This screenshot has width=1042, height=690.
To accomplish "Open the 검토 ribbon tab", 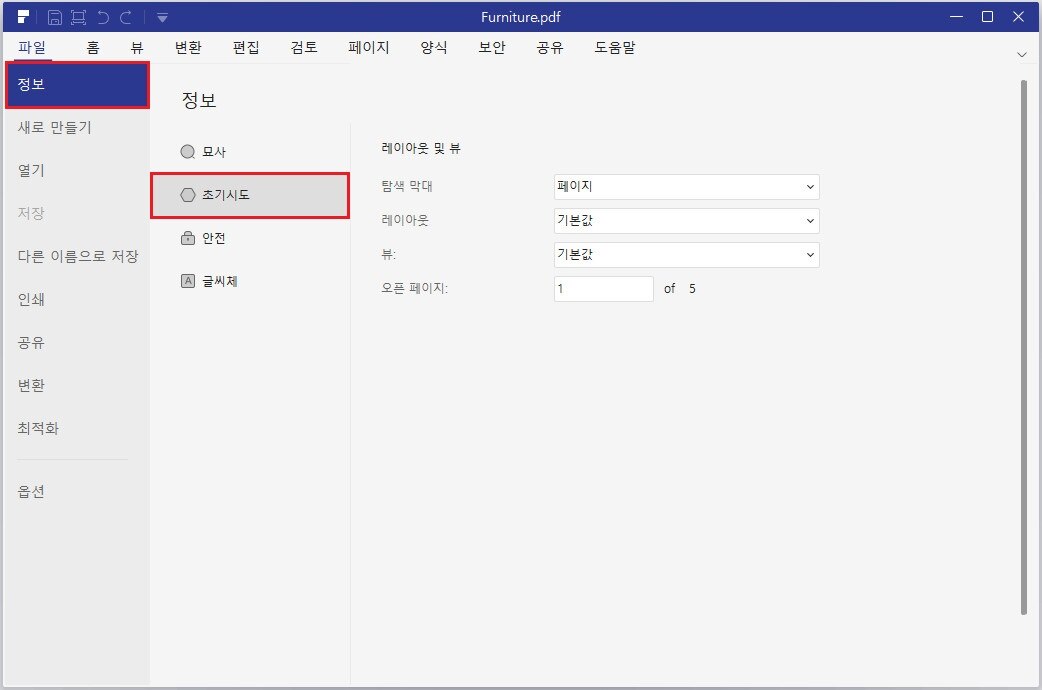I will [304, 47].
